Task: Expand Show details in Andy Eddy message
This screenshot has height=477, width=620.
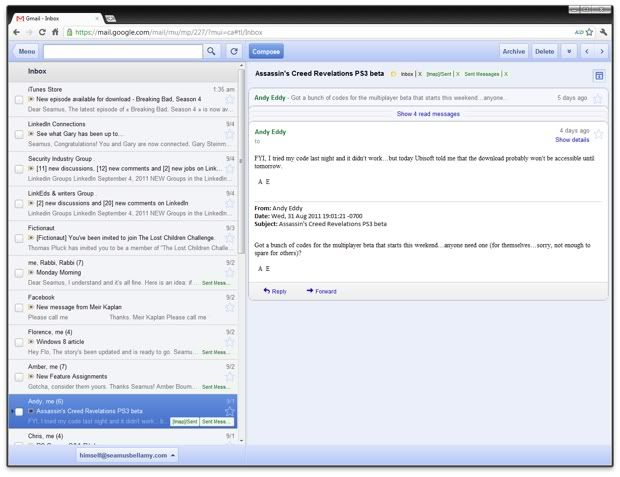Action: pyautogui.click(x=572, y=140)
